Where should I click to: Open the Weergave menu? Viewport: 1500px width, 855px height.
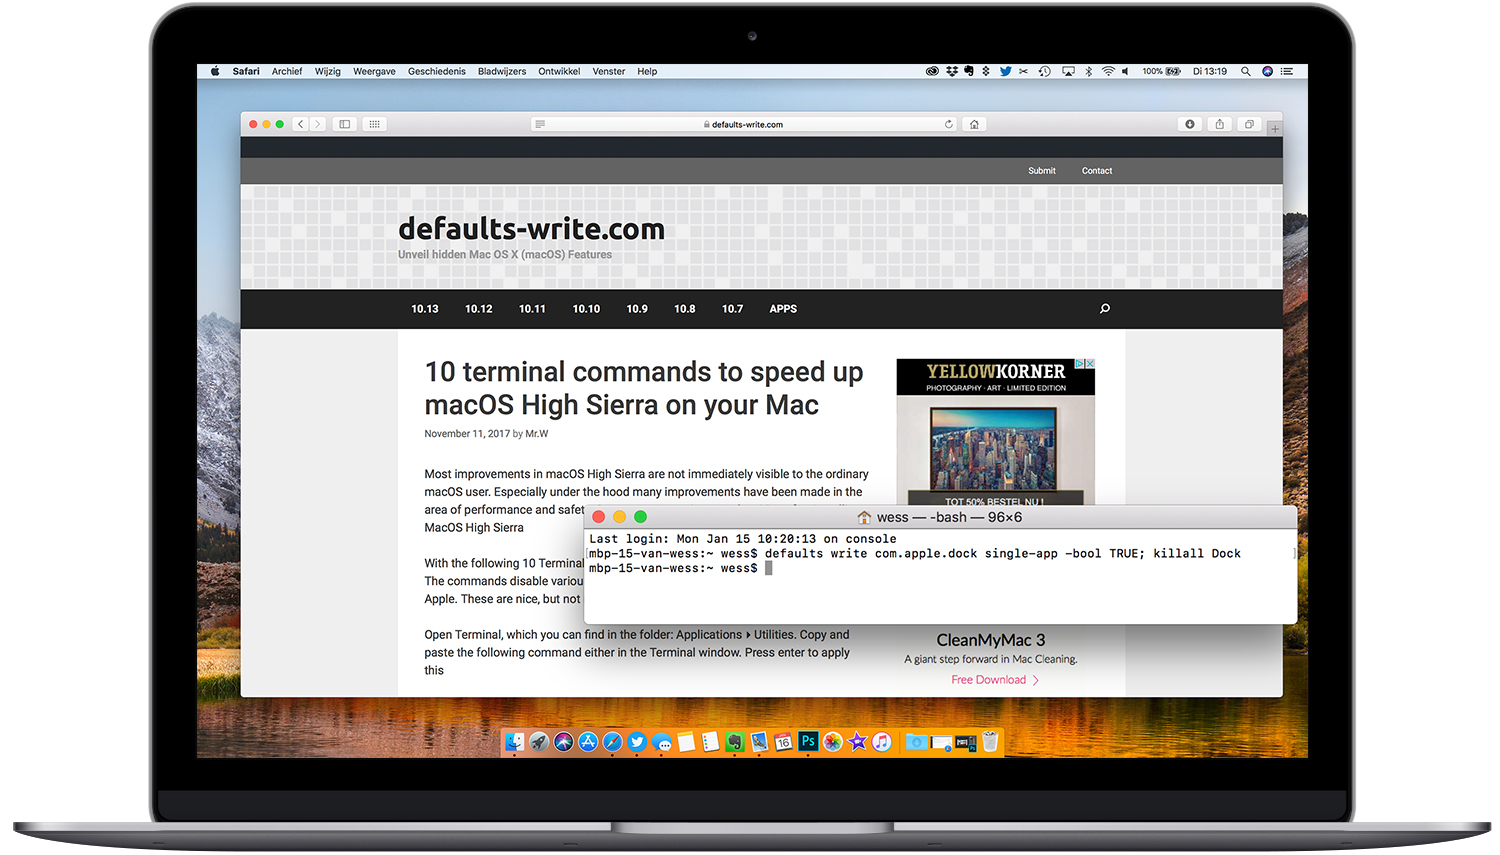[x=374, y=72]
